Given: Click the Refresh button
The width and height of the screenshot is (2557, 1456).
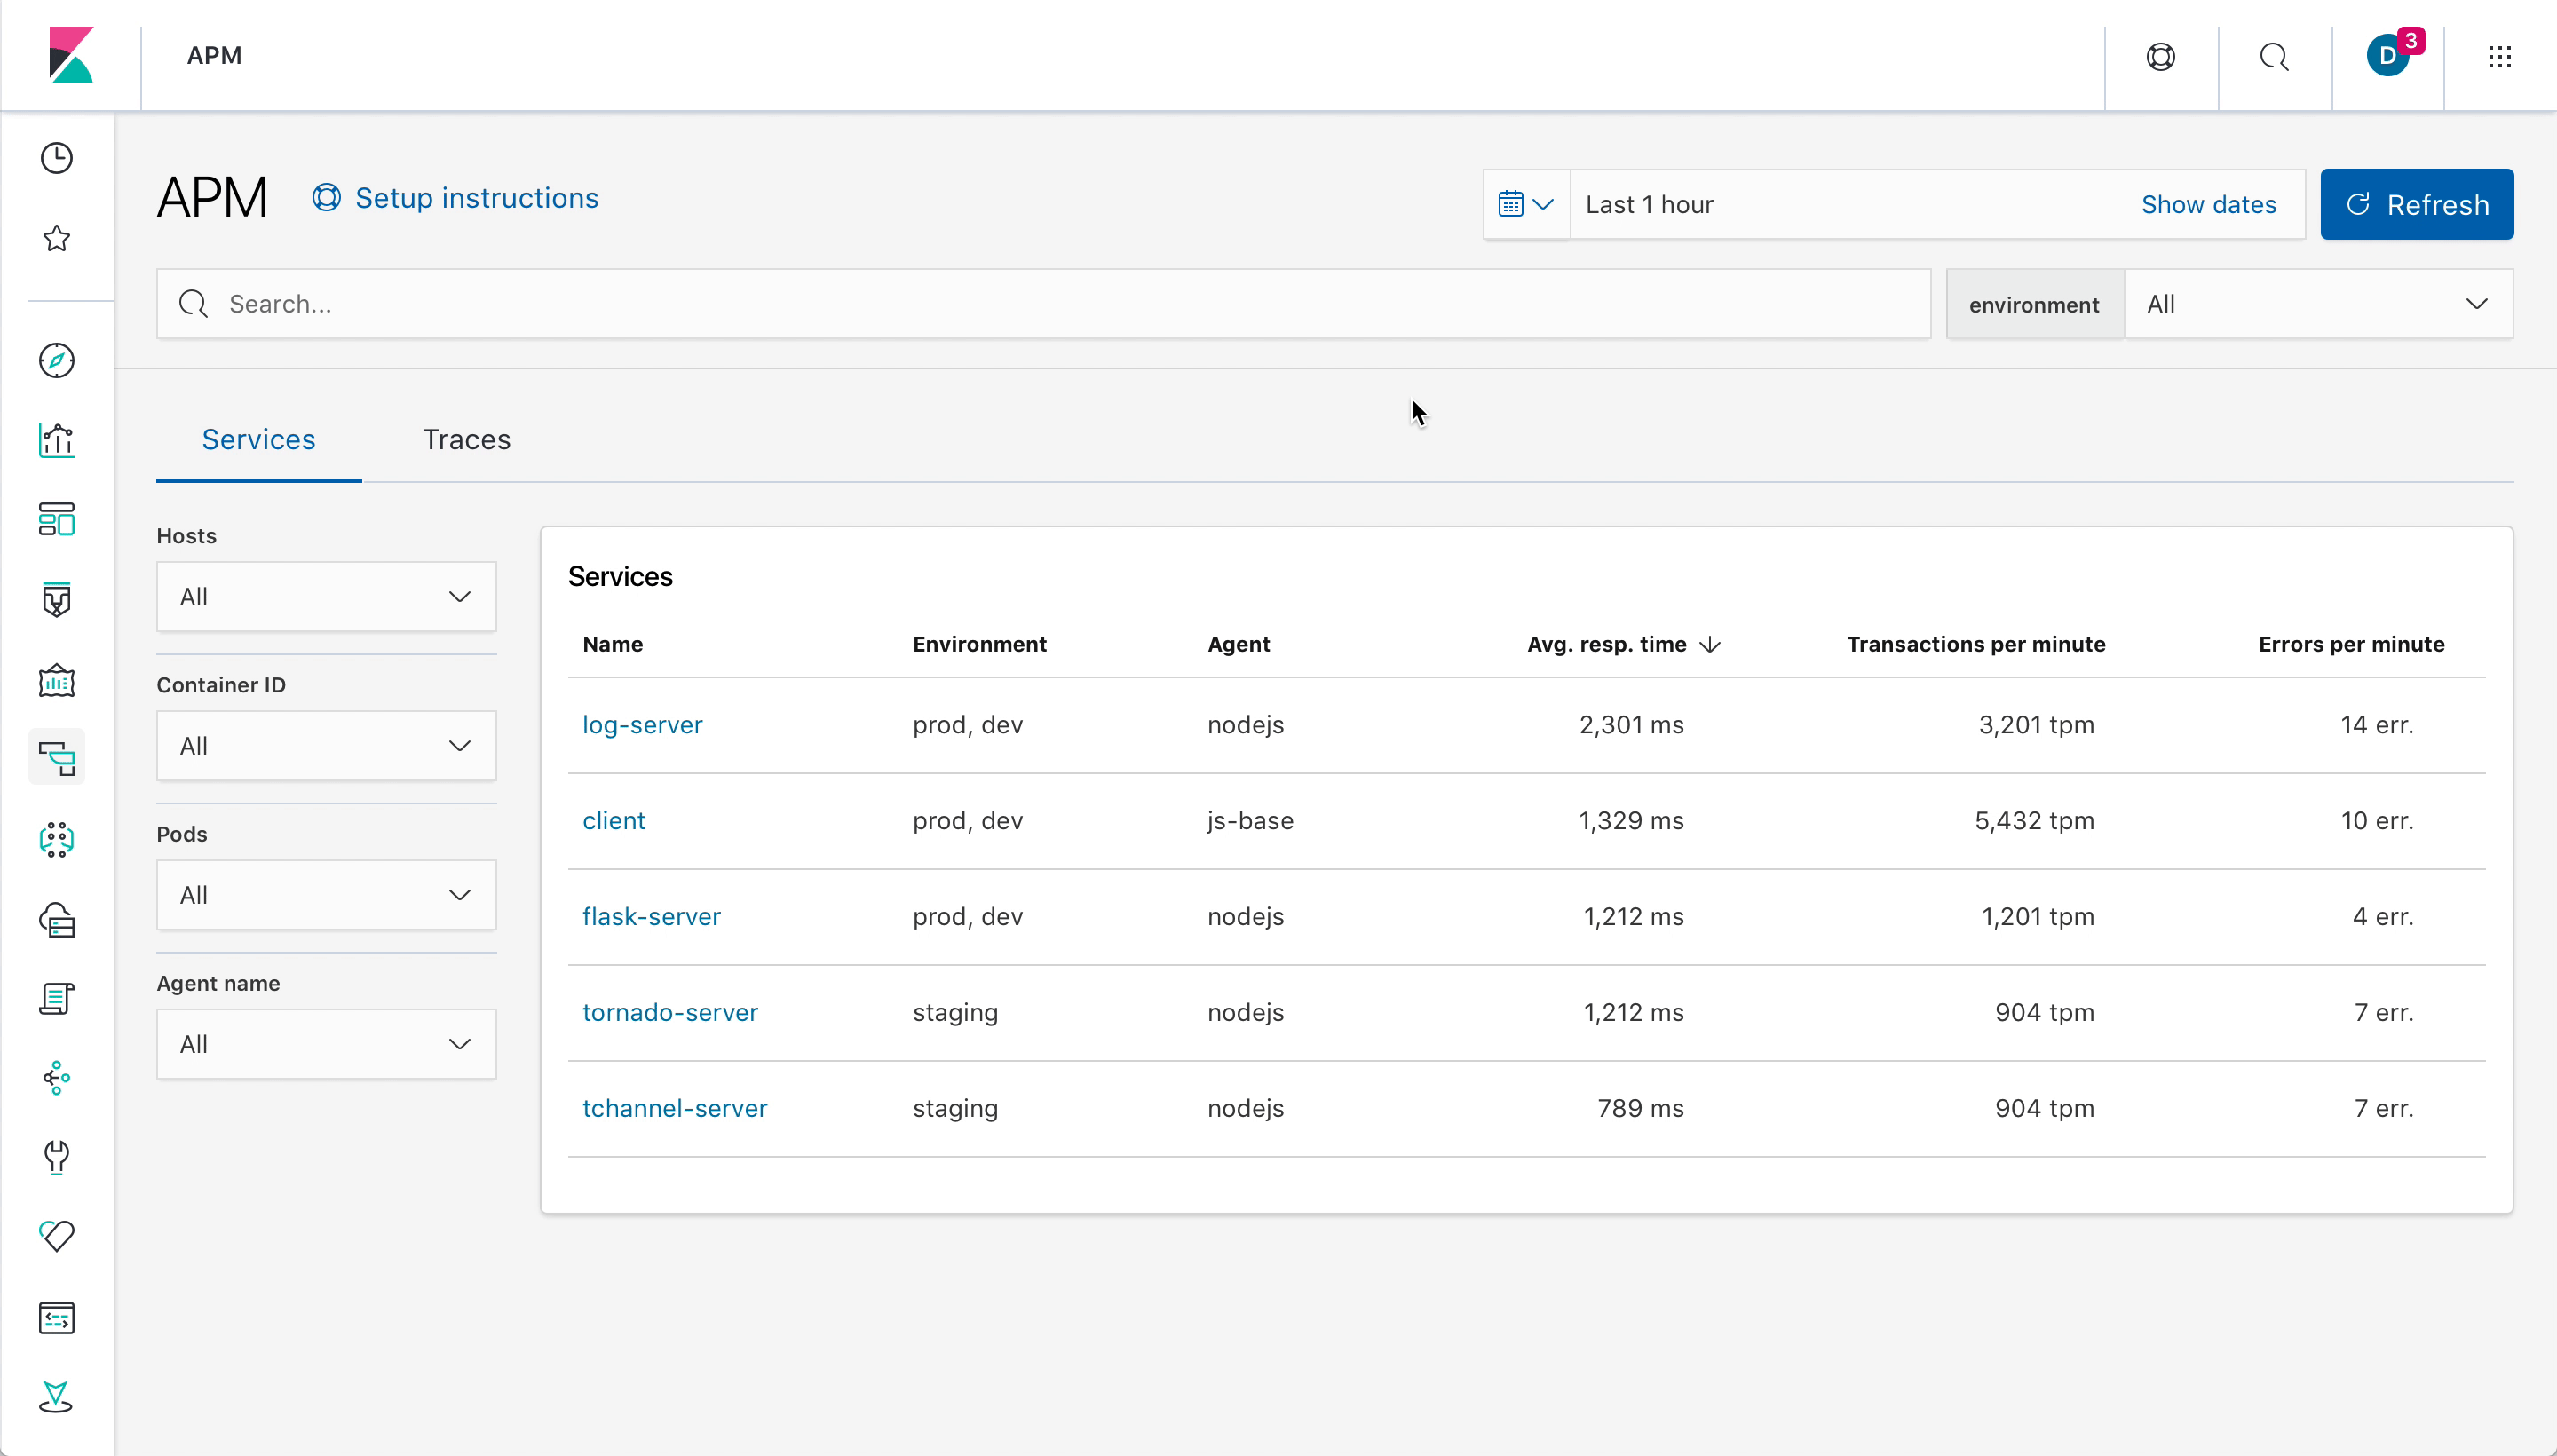Looking at the screenshot, I should 2417,204.
